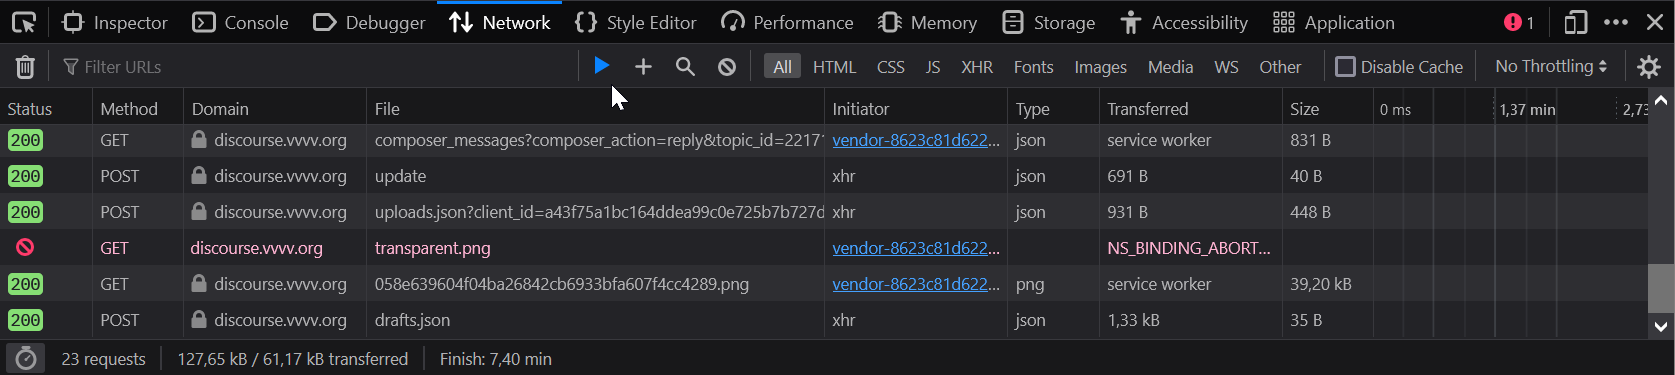This screenshot has height=375, width=1675.
Task: Filter requests by Fonts type
Action: [1033, 66]
